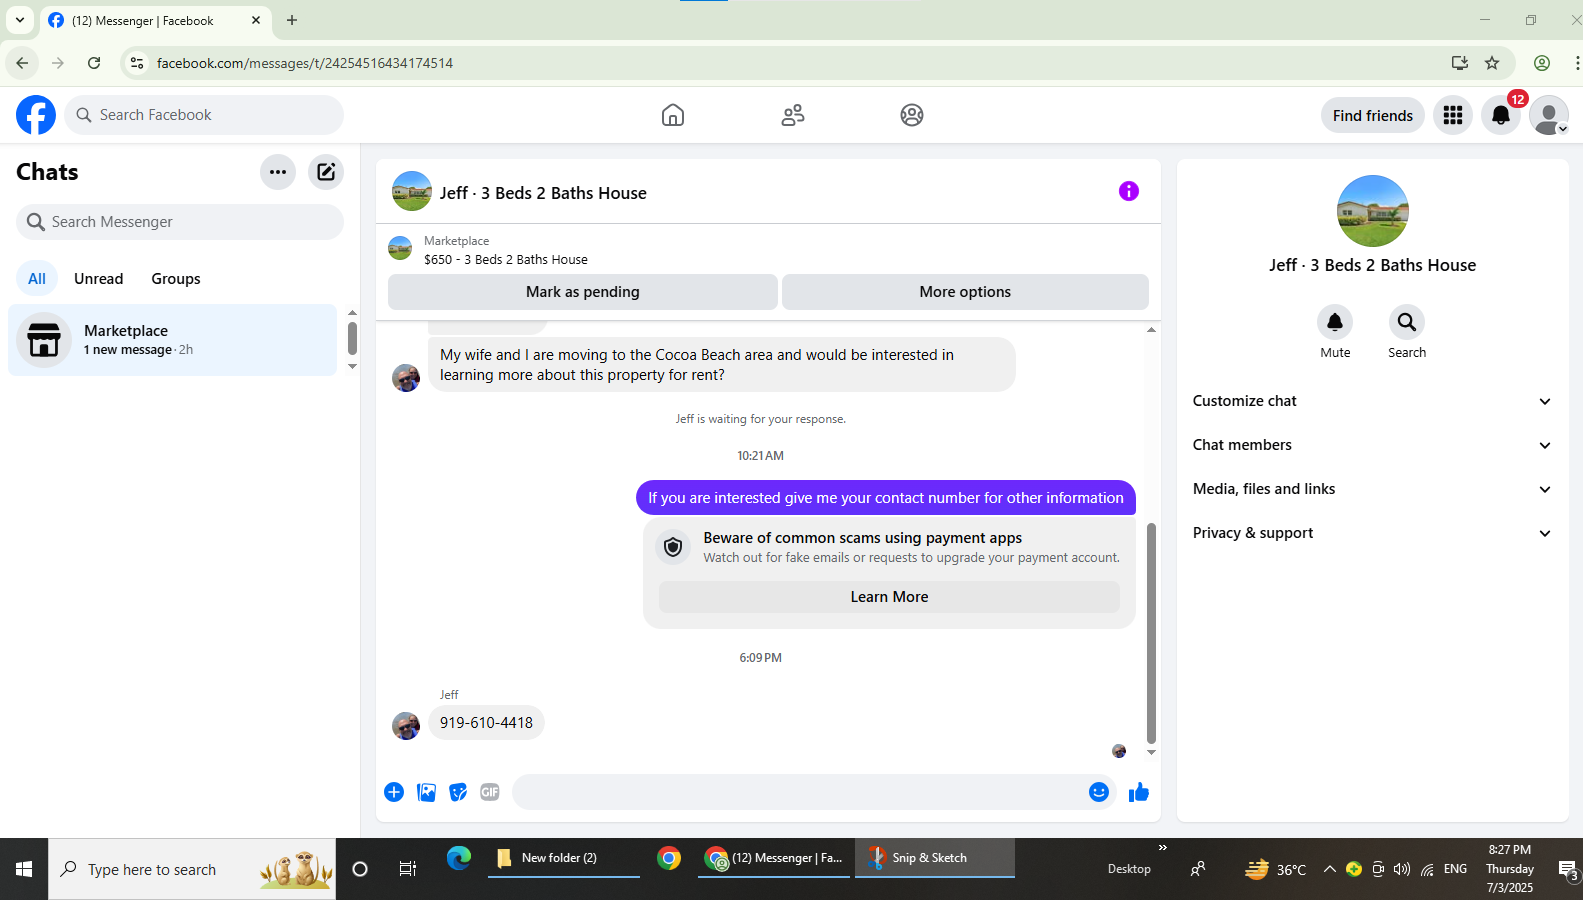Go back with the browser back arrow

(22, 63)
